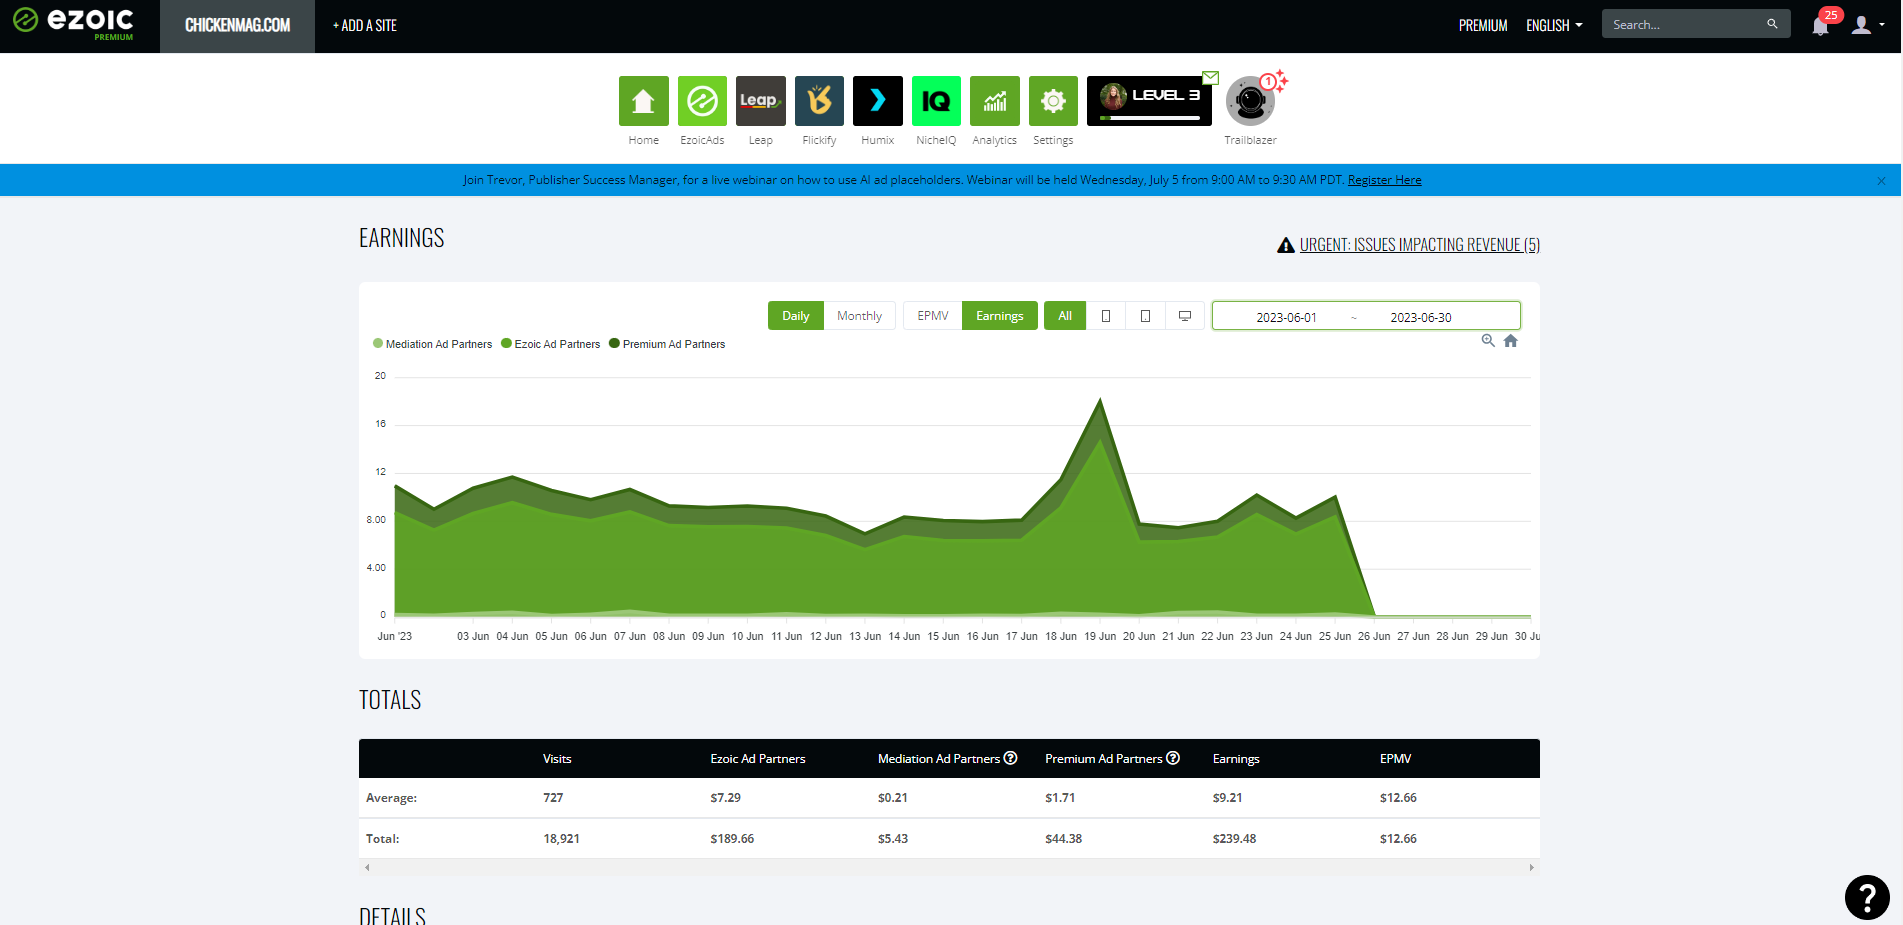Click the Ezoic Ad Partners column header
The image size is (1903, 925).
pos(757,759)
